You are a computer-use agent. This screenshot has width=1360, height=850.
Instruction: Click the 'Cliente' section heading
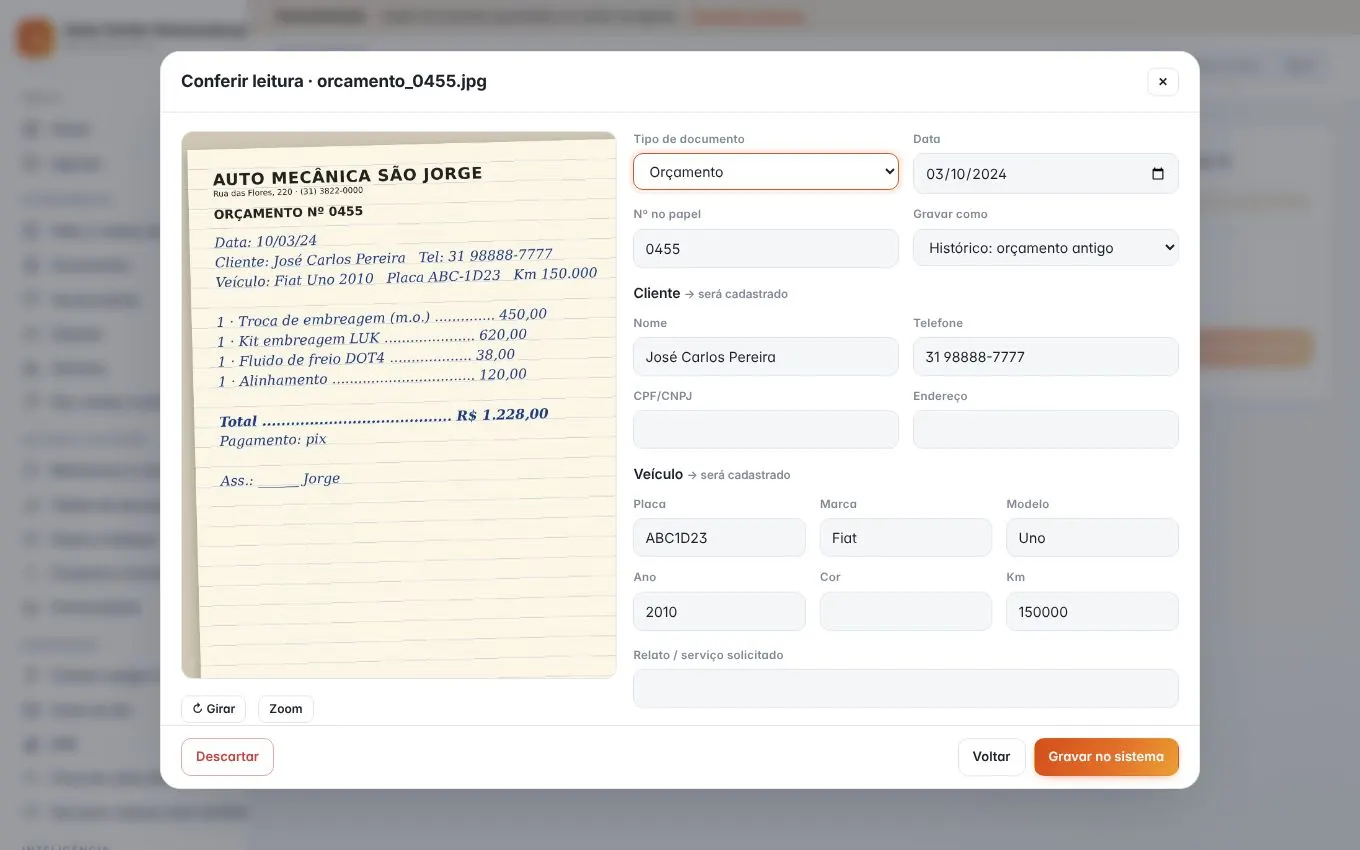[x=657, y=293]
